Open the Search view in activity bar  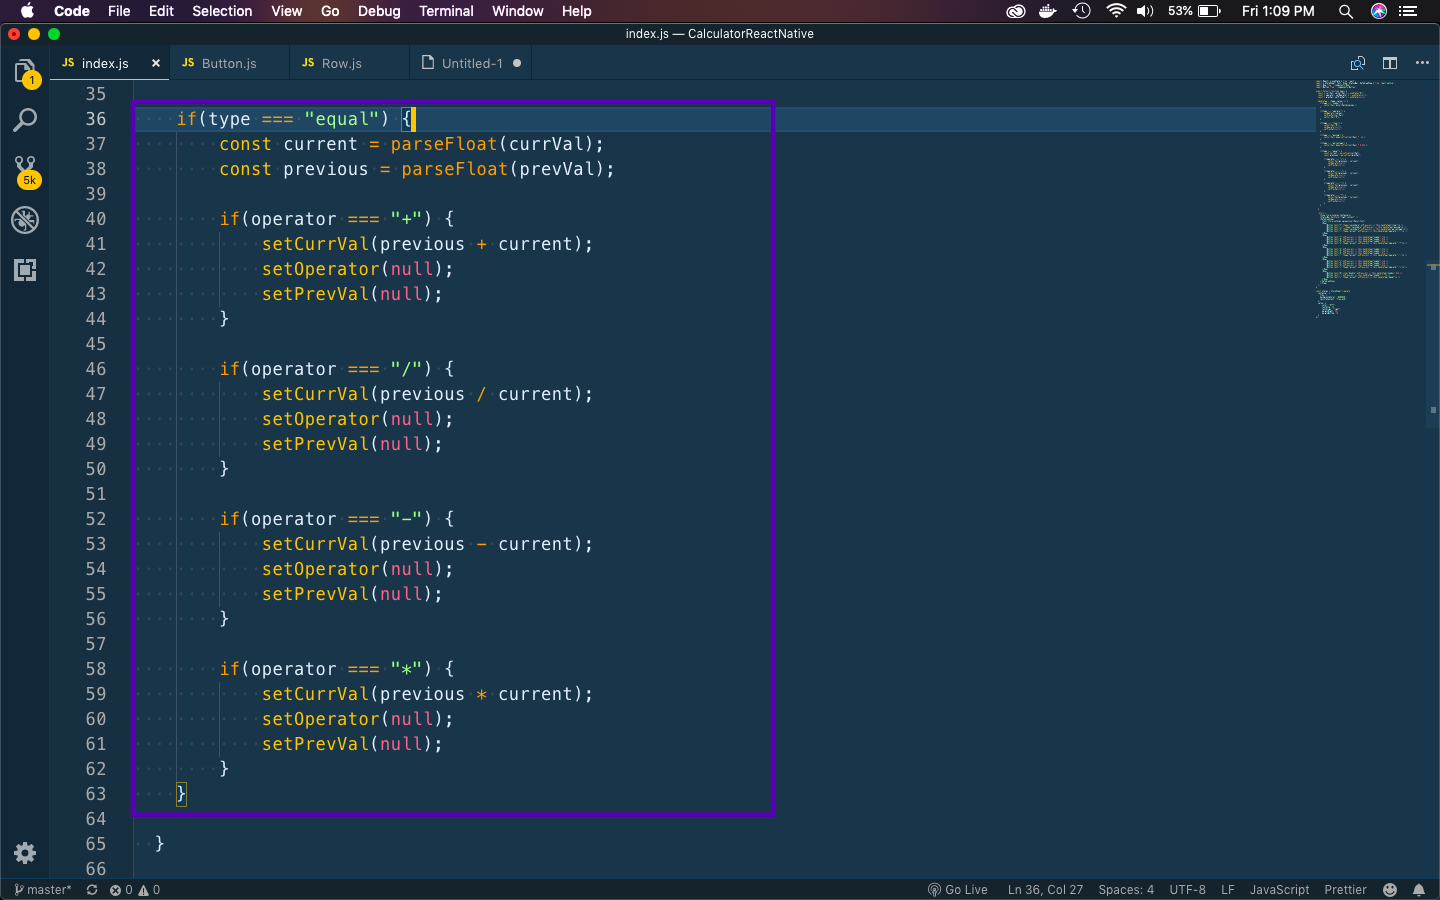pos(25,121)
